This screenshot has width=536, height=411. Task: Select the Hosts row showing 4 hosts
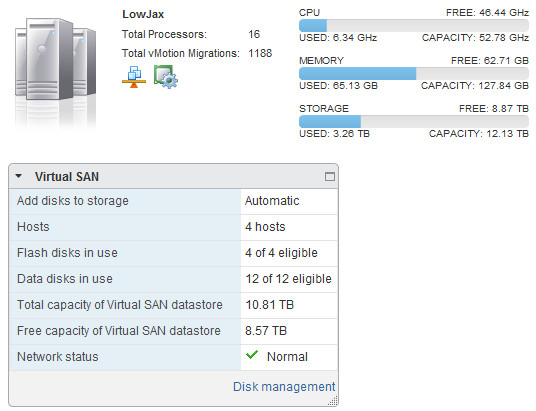tap(173, 227)
